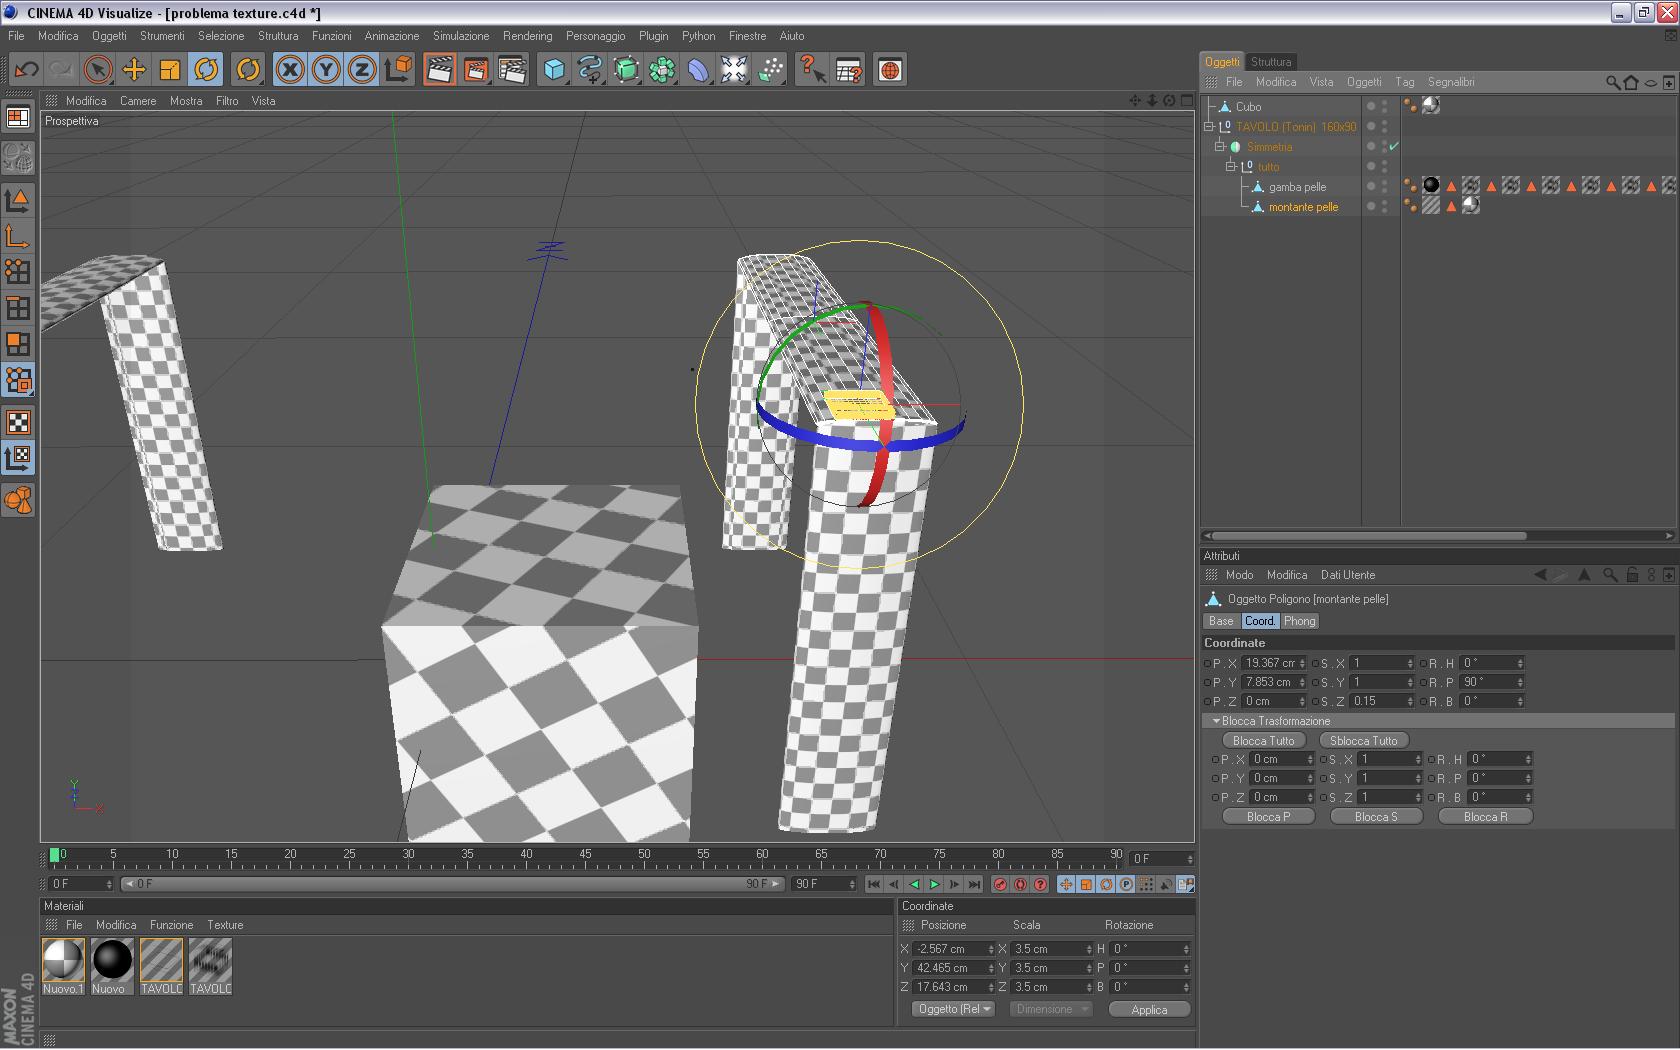Click the Play forward button
Viewport: 1680px width, 1050px height.
coord(934,884)
